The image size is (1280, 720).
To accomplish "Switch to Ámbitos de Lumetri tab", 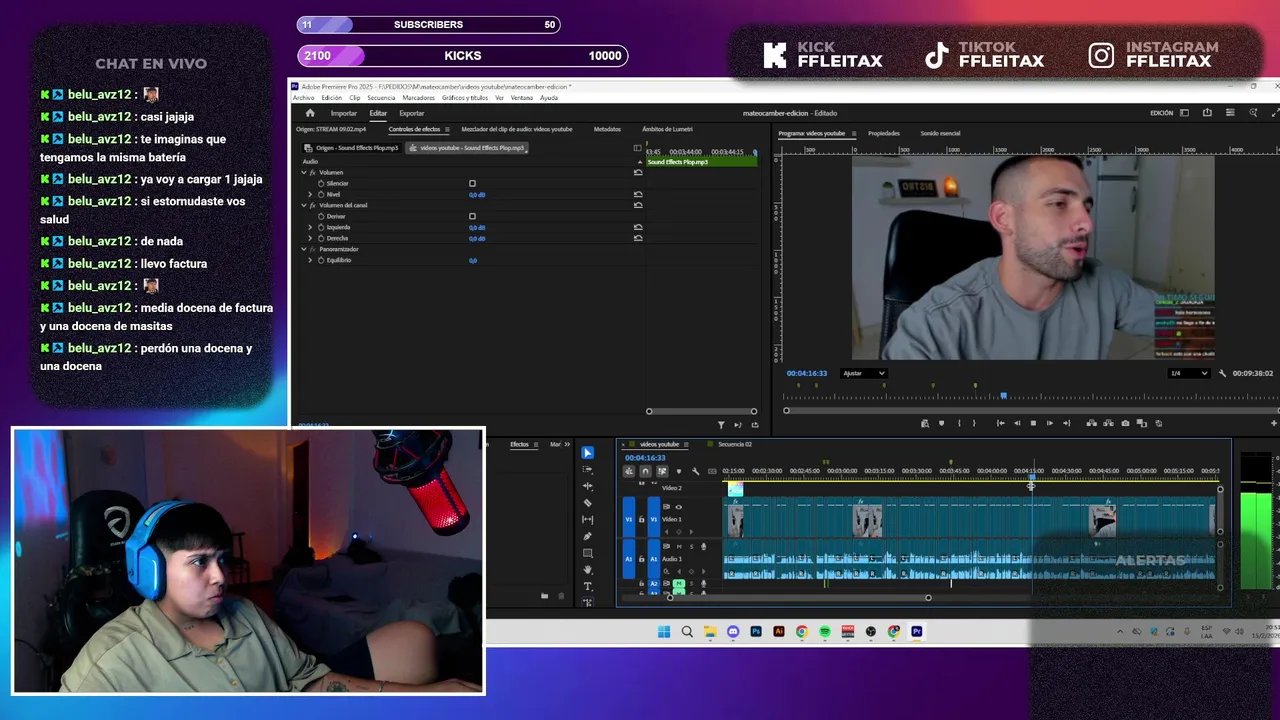I will coord(667,129).
